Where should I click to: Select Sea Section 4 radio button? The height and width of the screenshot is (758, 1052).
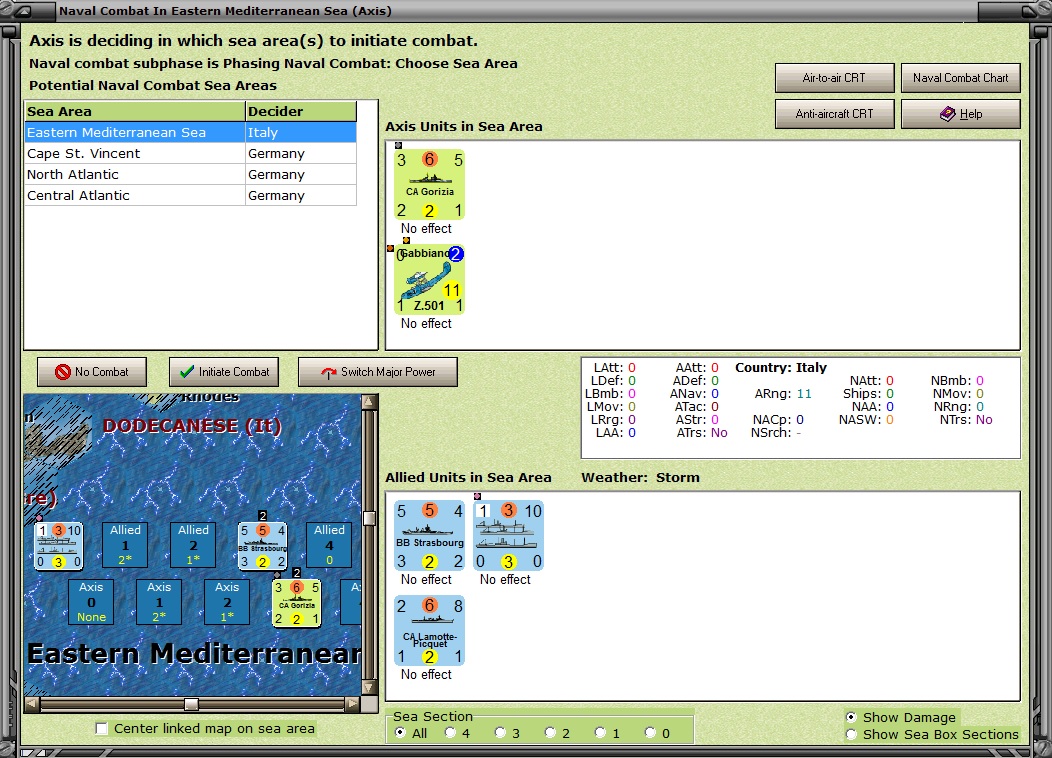pyautogui.click(x=450, y=733)
